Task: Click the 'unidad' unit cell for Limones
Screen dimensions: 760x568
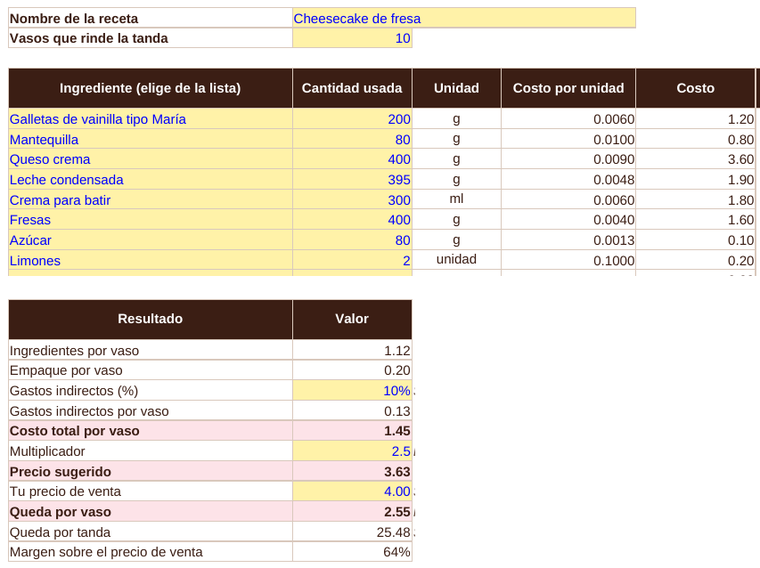Action: coord(457,260)
